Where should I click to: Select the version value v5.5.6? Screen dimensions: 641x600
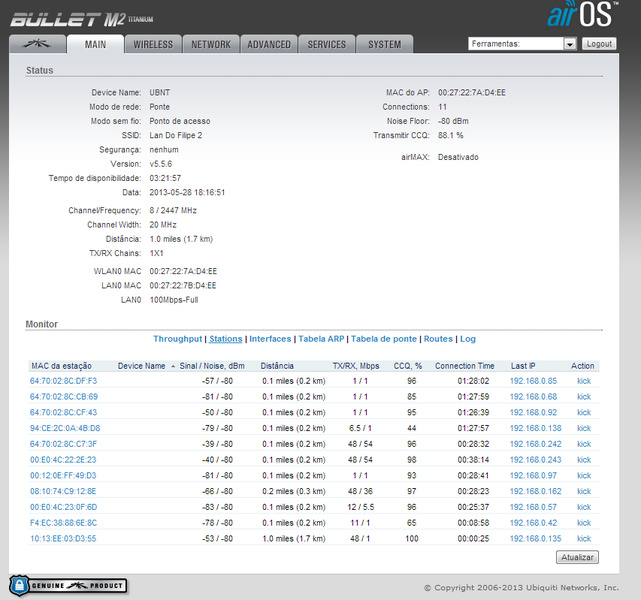point(161,164)
